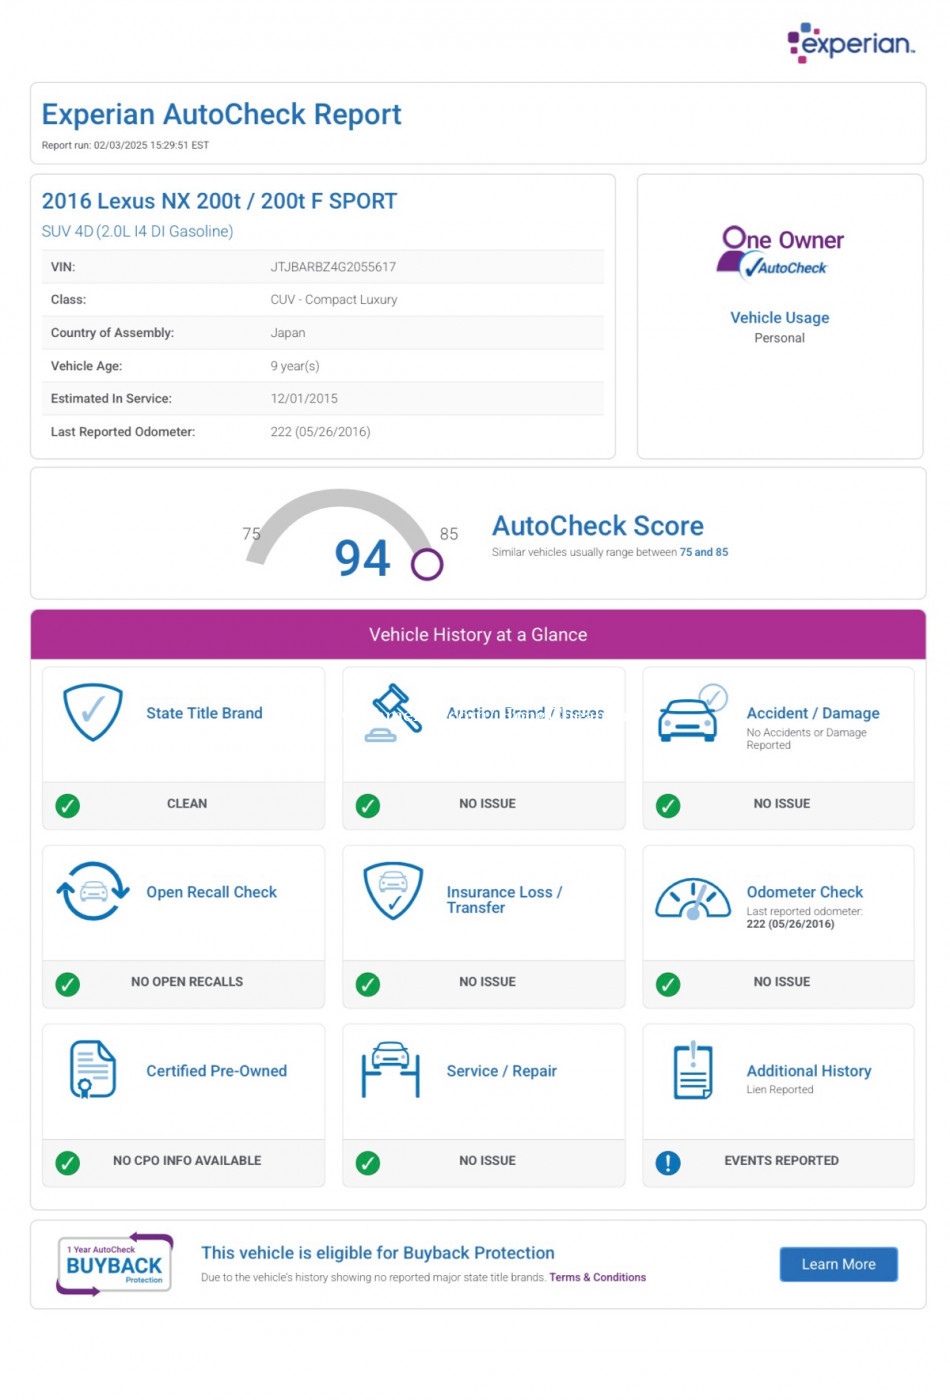The height and width of the screenshot is (1400, 950).
Task: Click the score value 94
Action: [362, 558]
